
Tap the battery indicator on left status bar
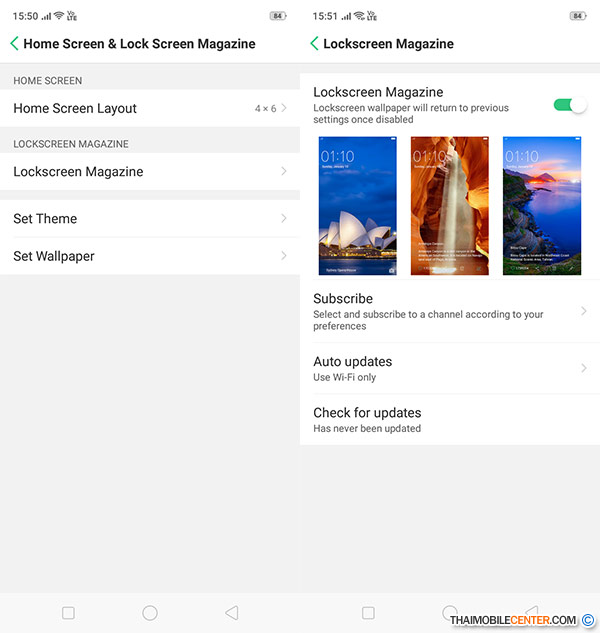(x=278, y=16)
